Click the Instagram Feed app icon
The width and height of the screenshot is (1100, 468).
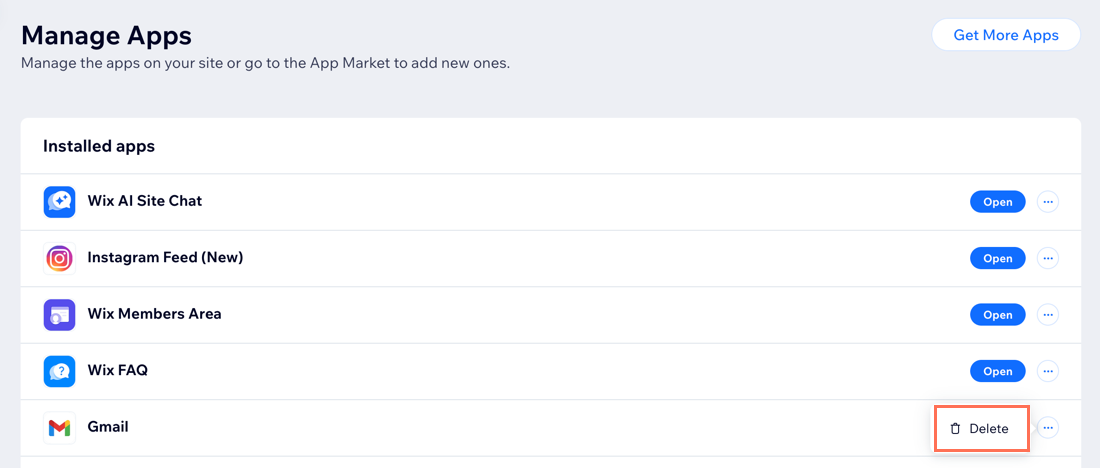pos(59,258)
